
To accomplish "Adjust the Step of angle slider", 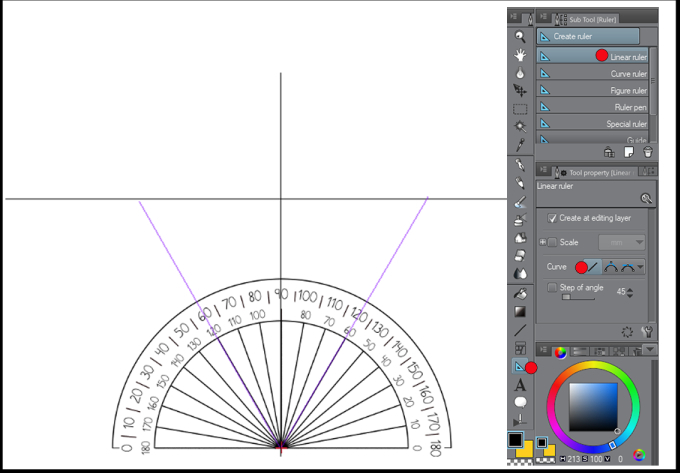I will pos(578,297).
